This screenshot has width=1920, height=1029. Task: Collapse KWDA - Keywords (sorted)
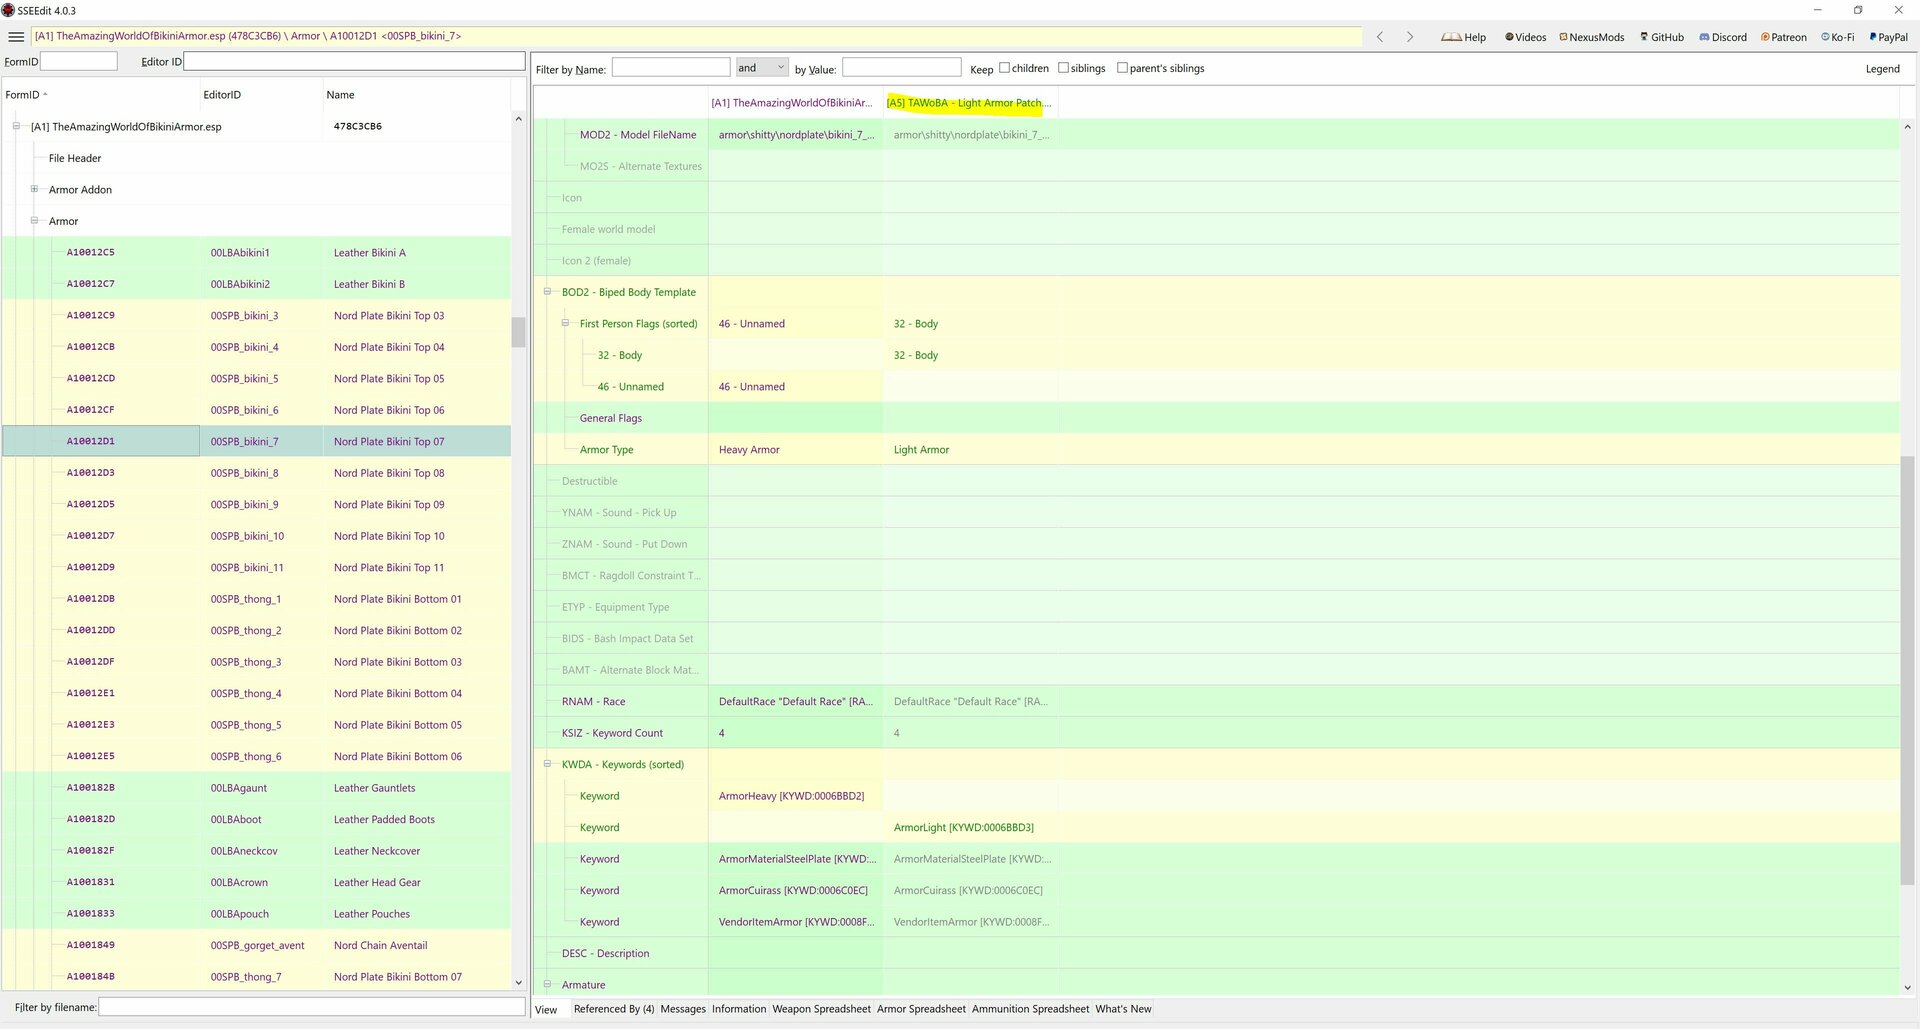[547, 764]
